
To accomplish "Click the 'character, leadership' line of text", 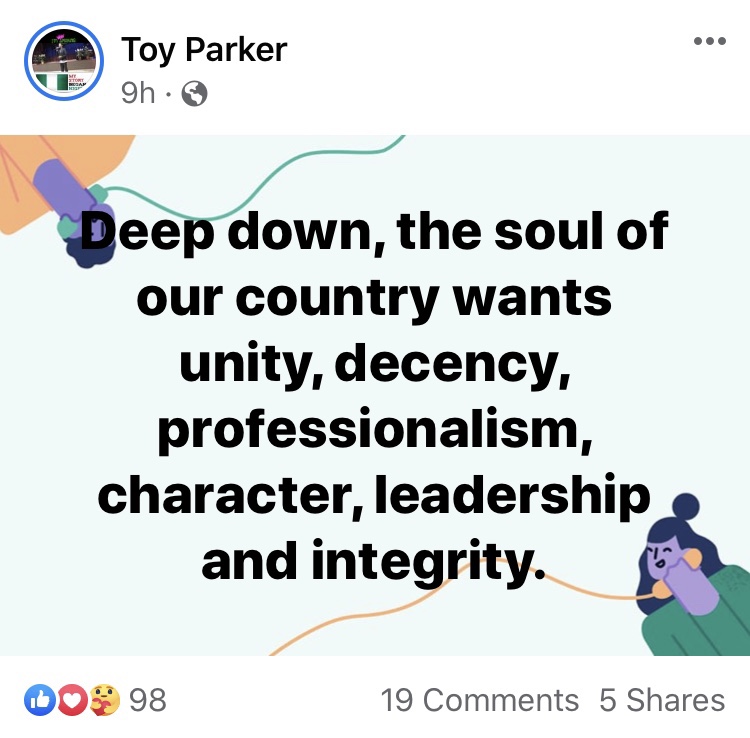I will coord(374,496).
